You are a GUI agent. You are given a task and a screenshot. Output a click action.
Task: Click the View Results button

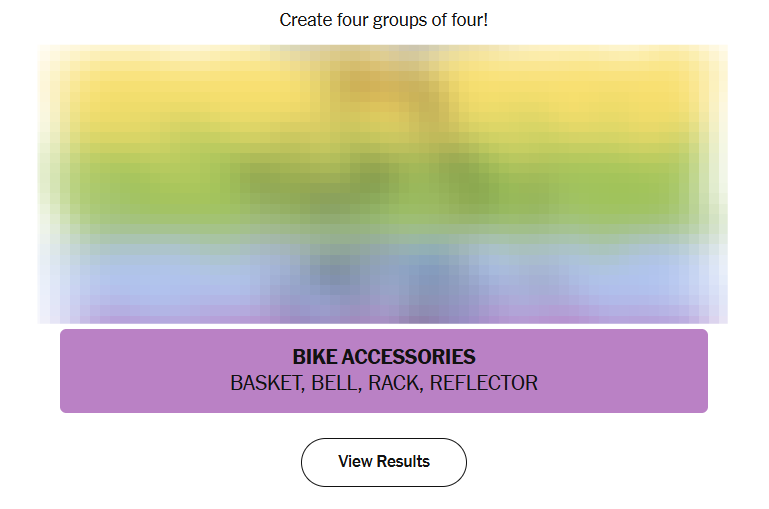383,462
